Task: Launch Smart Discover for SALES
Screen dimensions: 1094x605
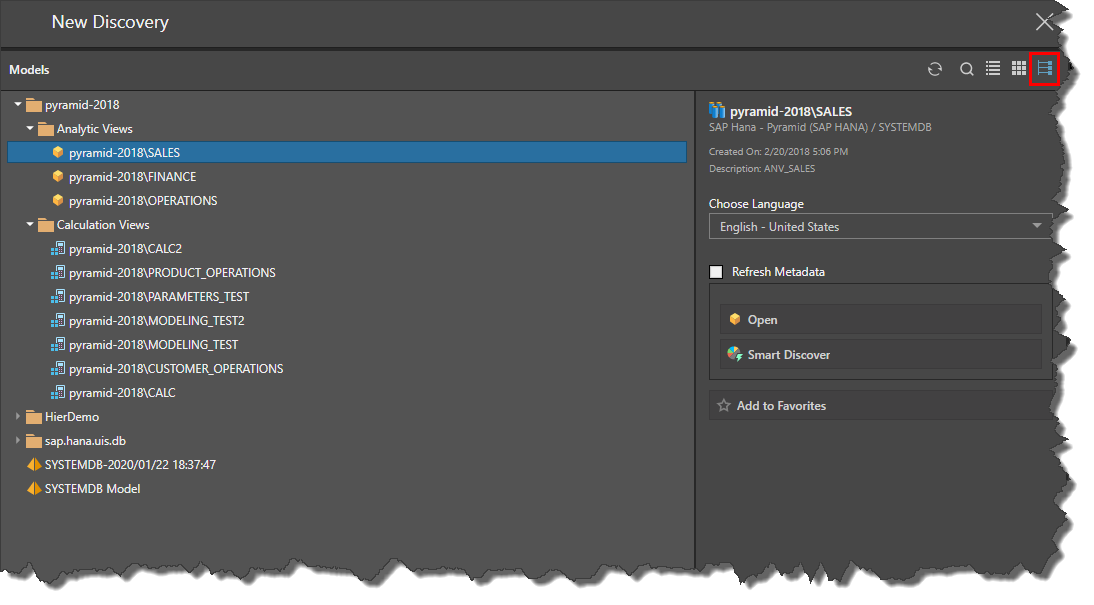Action: point(881,354)
